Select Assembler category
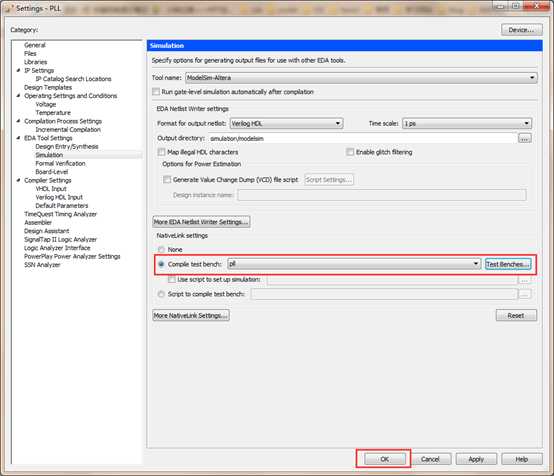This screenshot has height=476, width=554. click(x=38, y=223)
